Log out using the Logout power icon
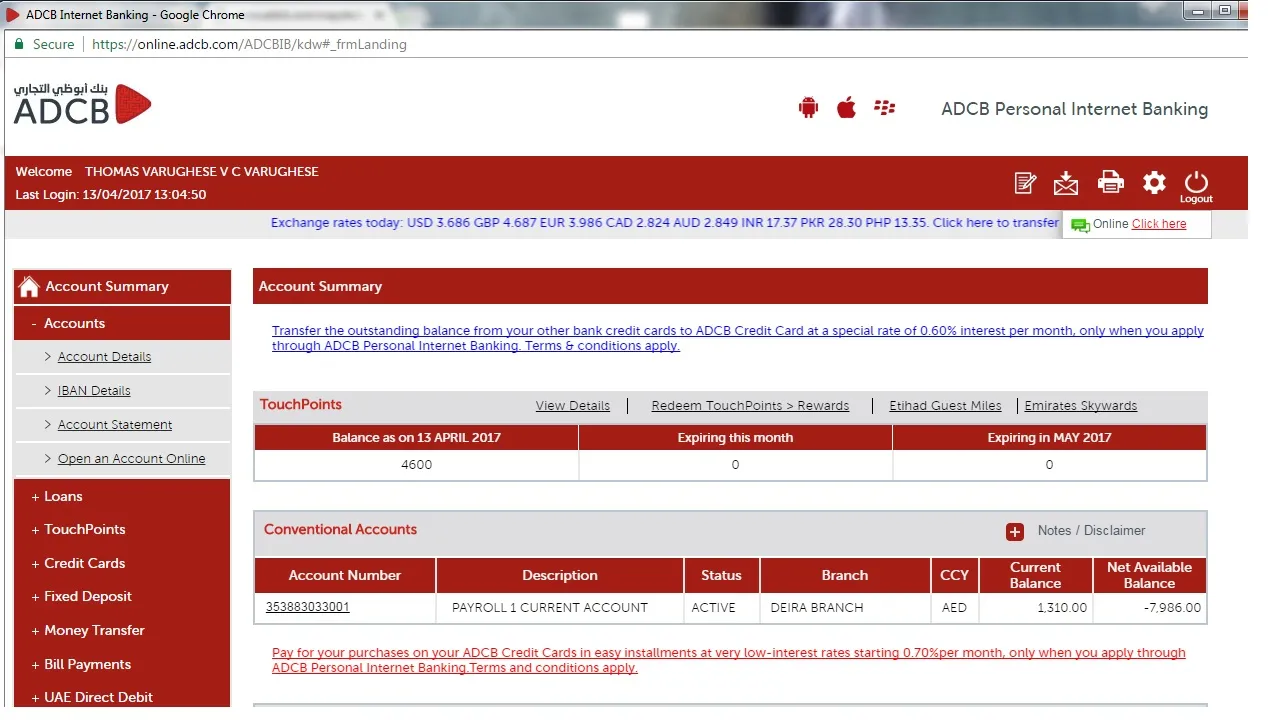The height and width of the screenshot is (720, 1268). click(x=1196, y=186)
